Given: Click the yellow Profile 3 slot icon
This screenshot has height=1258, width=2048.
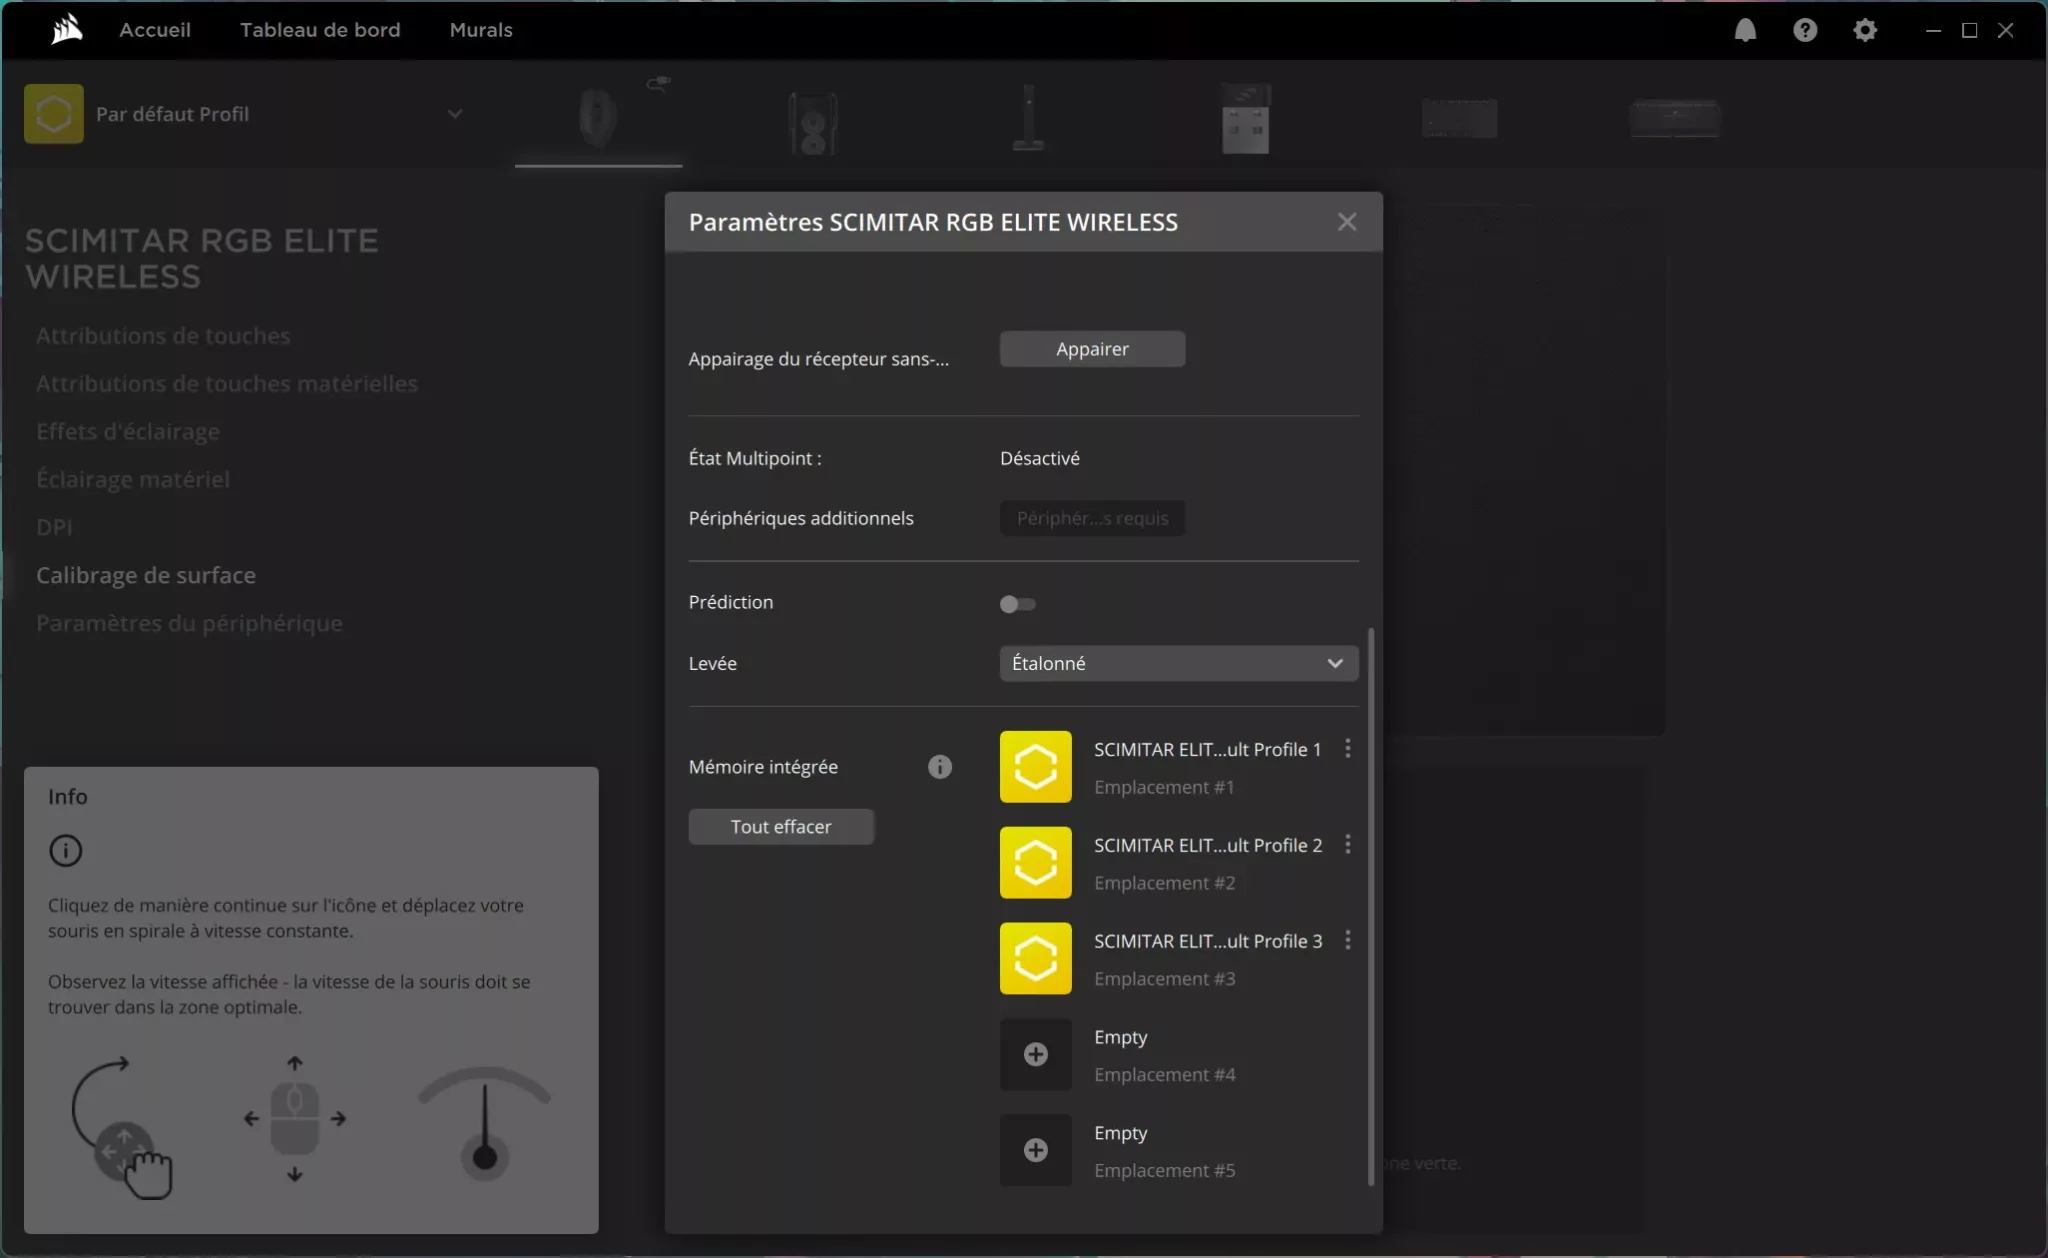Looking at the screenshot, I should coord(1035,958).
